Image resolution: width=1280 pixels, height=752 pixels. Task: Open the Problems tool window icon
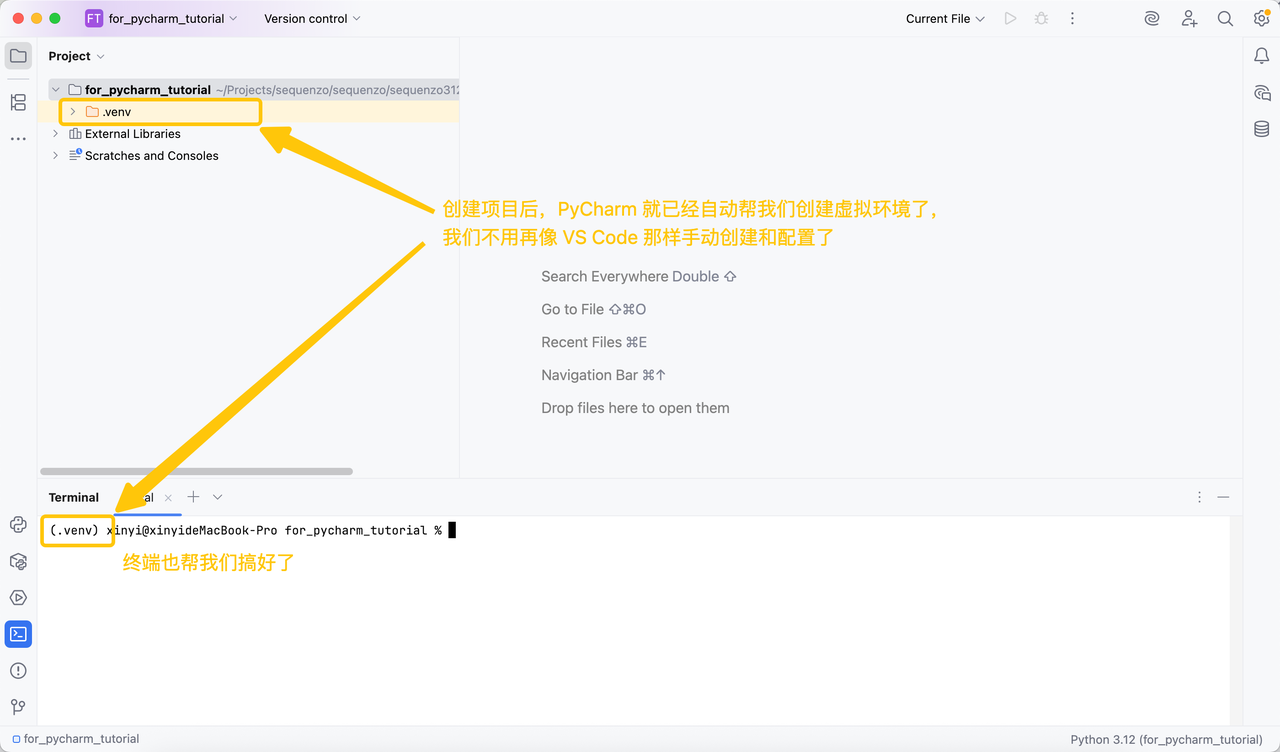18,670
